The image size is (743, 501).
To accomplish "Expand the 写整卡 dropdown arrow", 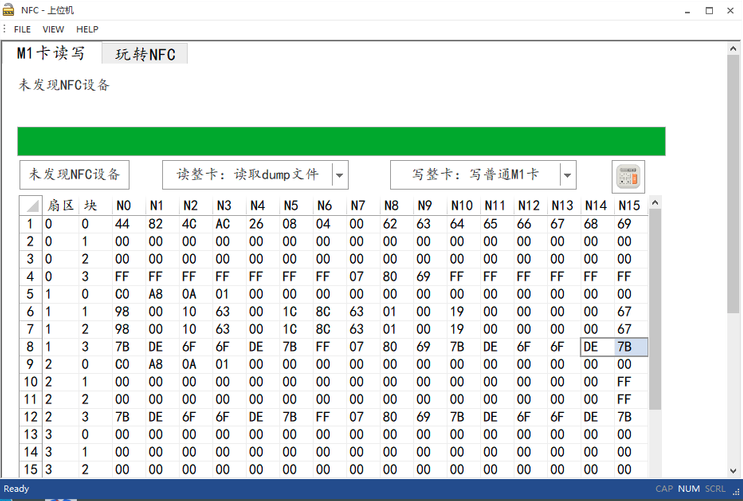I will [x=568, y=175].
